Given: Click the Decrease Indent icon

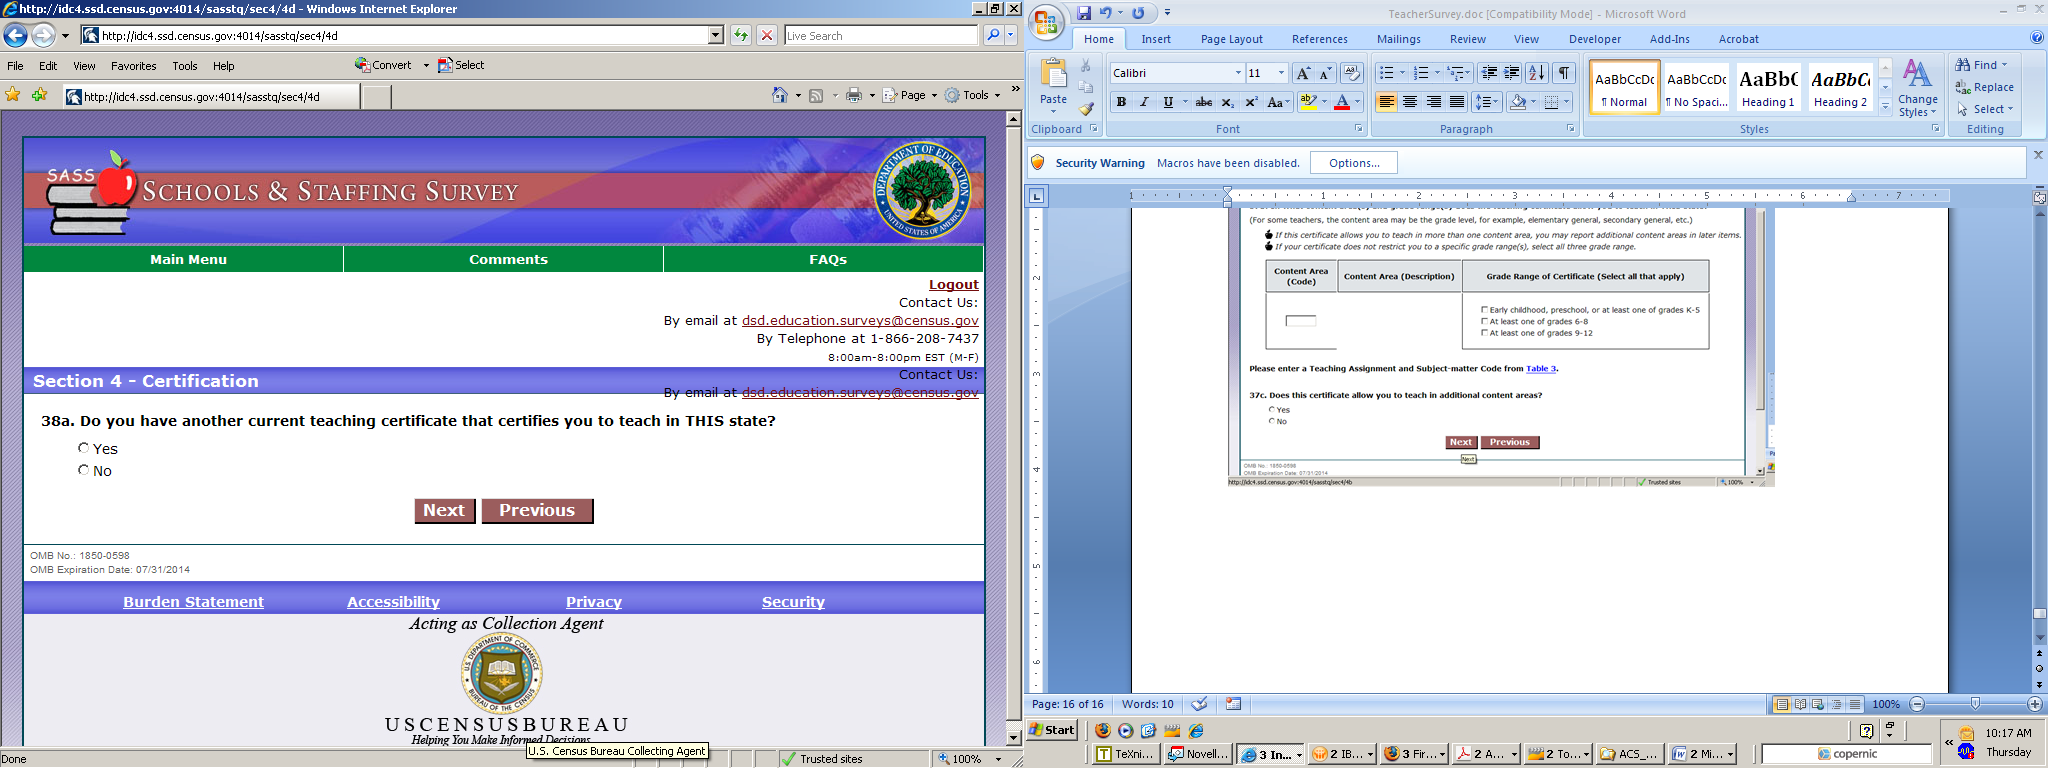Looking at the screenshot, I should point(1489,73).
